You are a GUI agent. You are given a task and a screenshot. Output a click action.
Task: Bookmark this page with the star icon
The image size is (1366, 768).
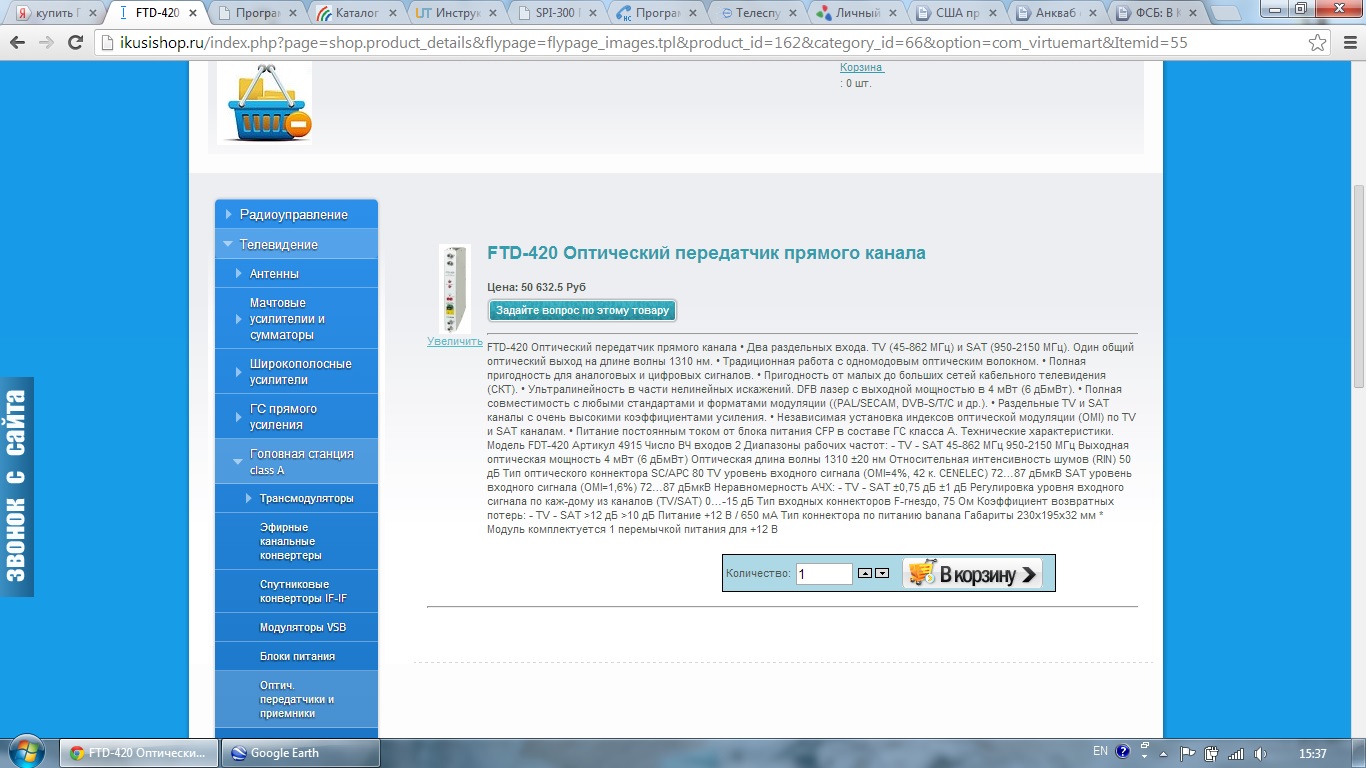[1318, 44]
